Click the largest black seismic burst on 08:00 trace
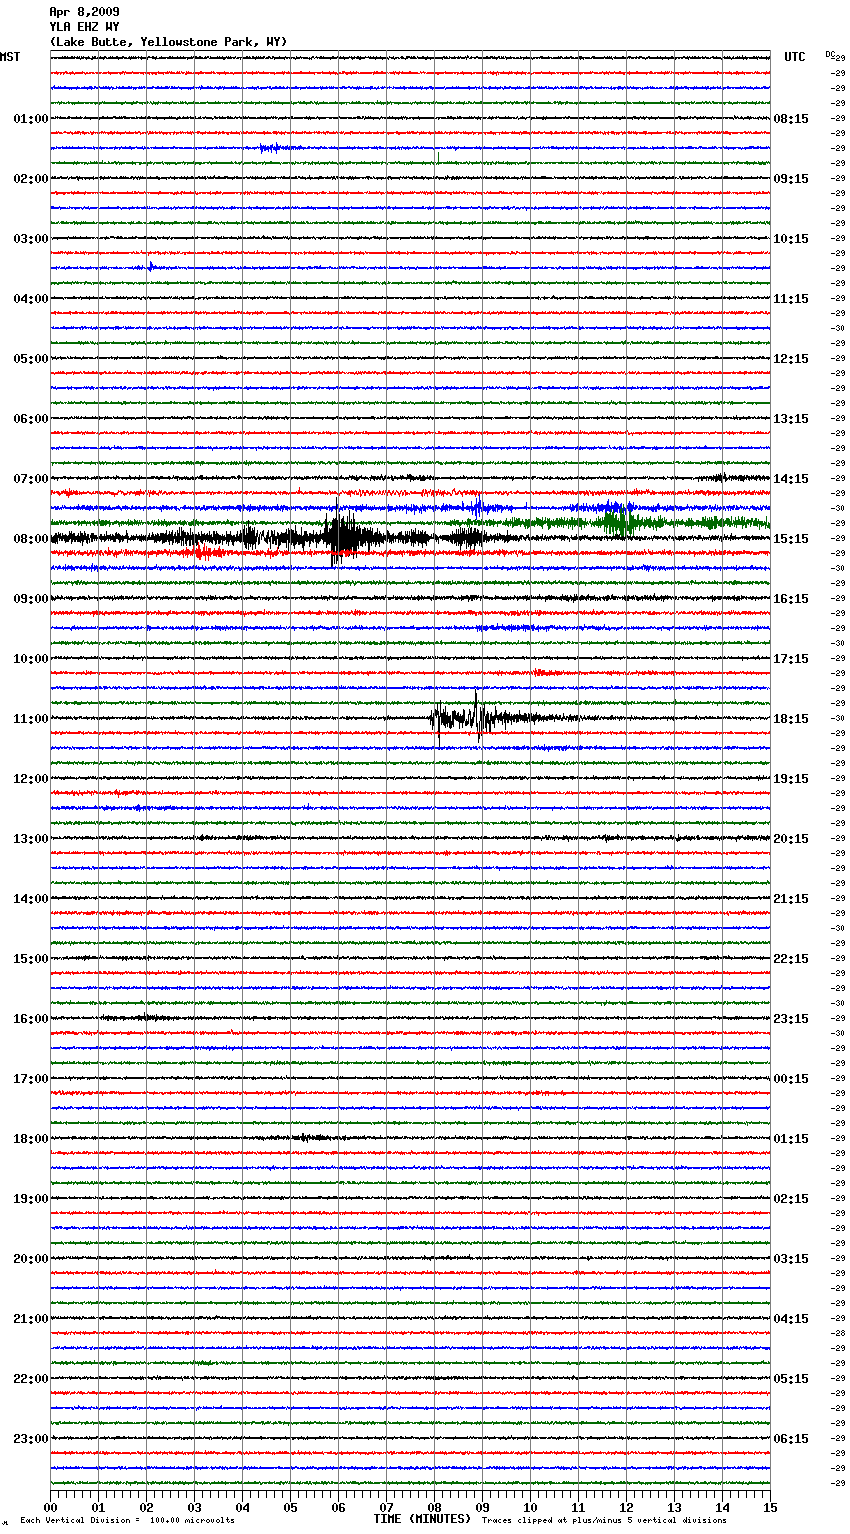This screenshot has width=850, height=1534. tap(342, 538)
